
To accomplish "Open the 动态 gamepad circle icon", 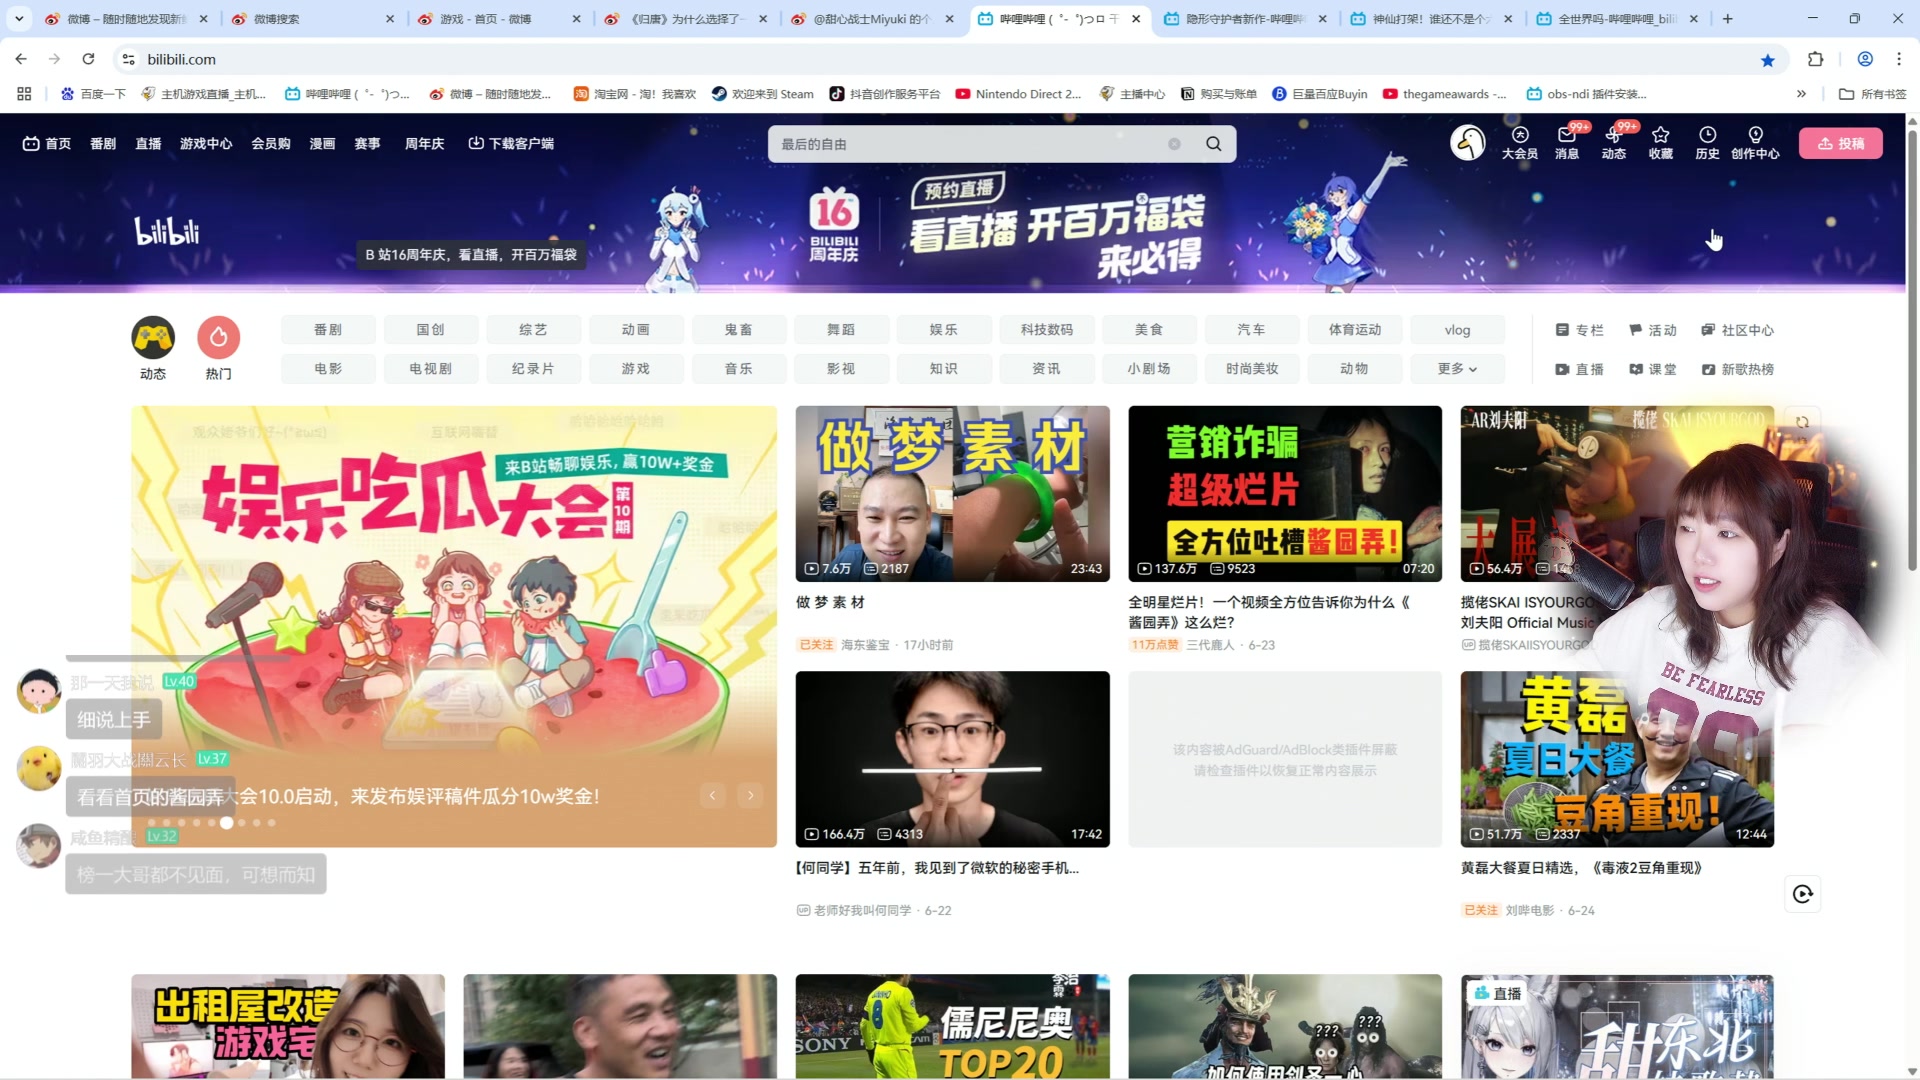I will point(153,338).
